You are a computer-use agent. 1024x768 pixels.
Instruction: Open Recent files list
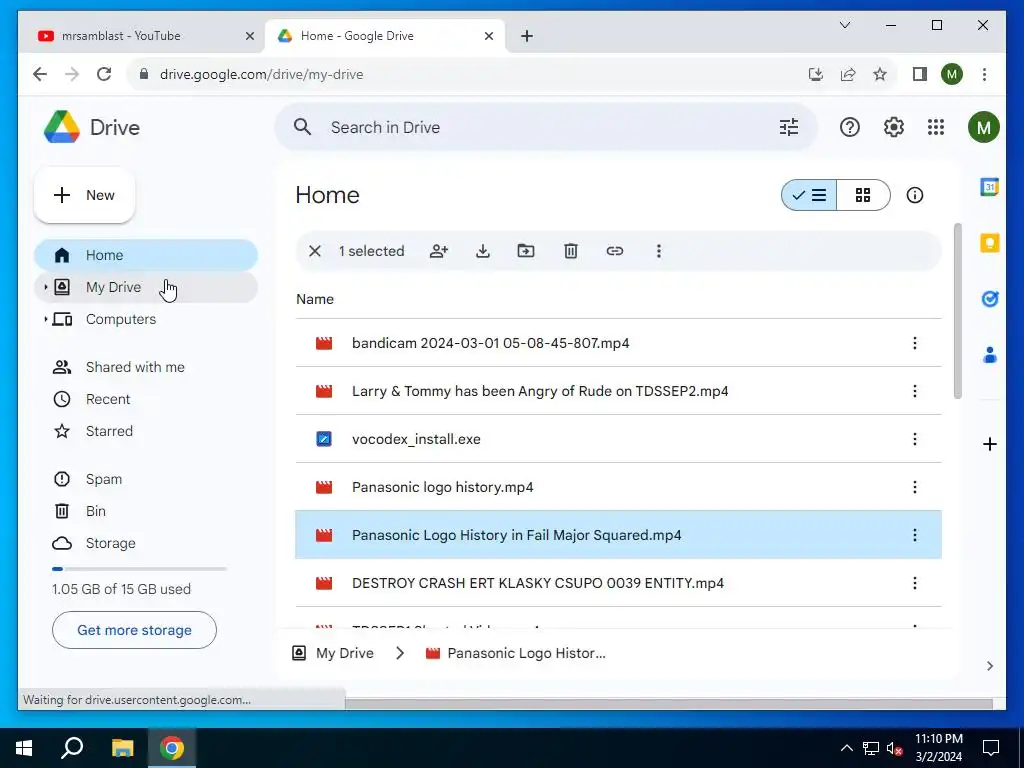click(x=146, y=399)
